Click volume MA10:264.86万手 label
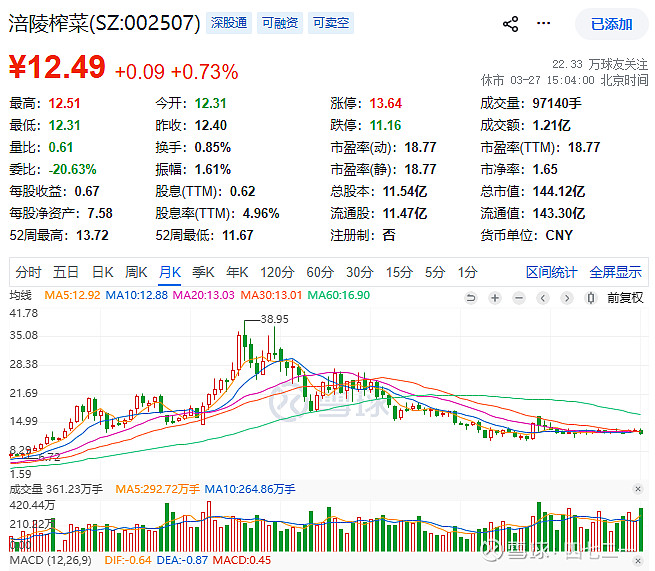Viewport: 655px width, 571px height. [250, 489]
